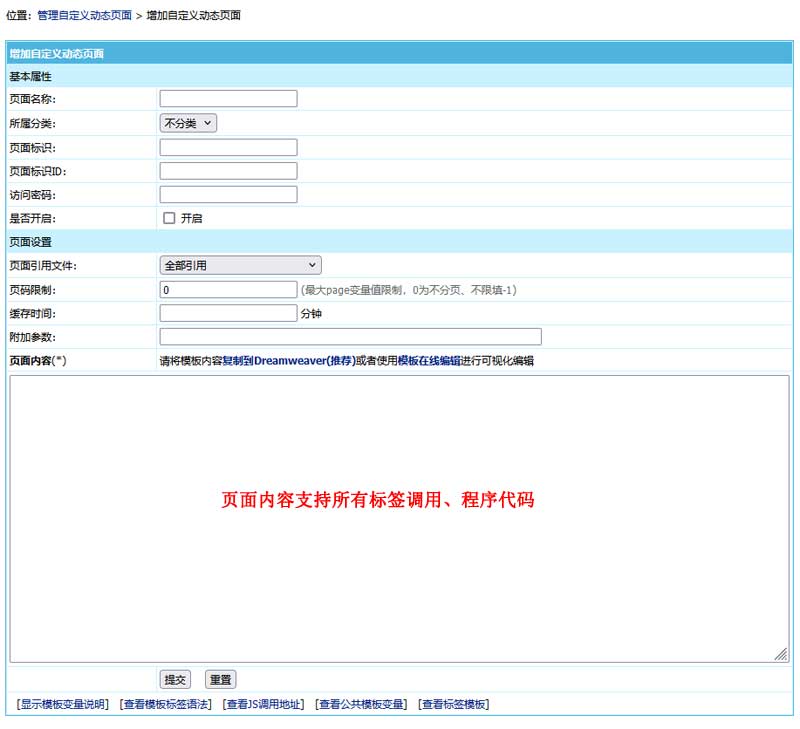
Task: Show 显示模板变量说明 link
Action: click(x=62, y=704)
